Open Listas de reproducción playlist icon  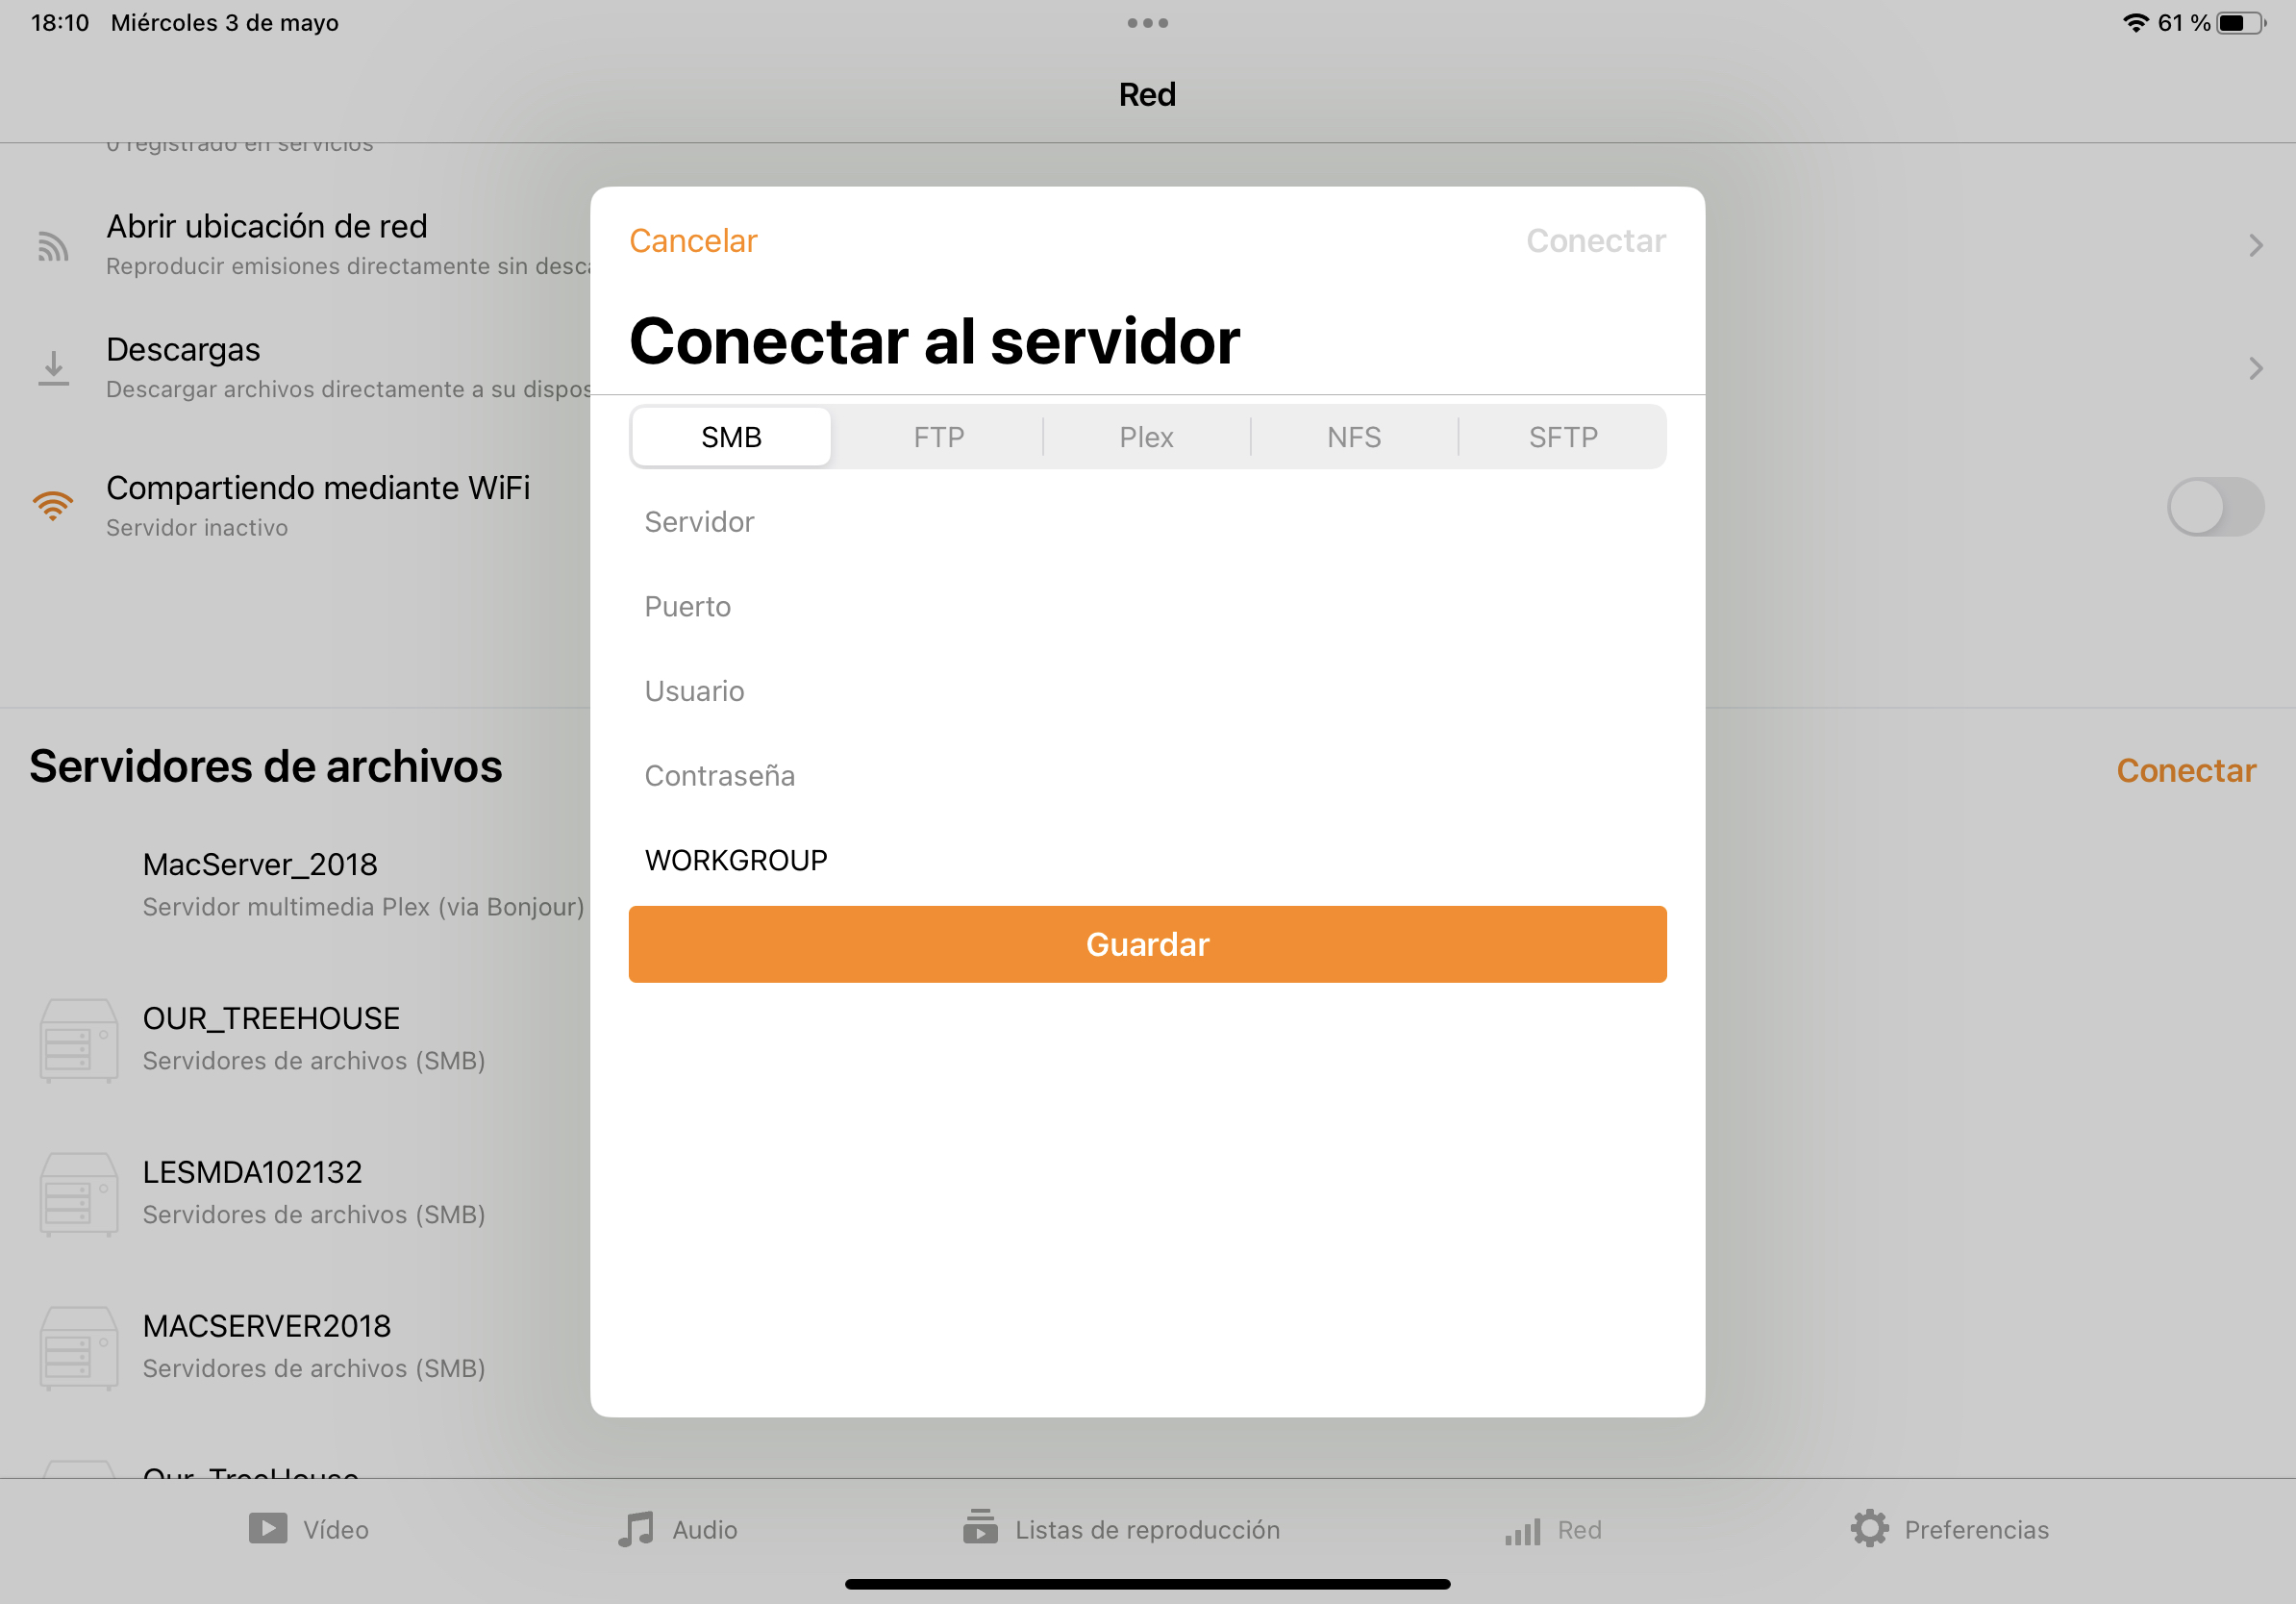(x=980, y=1527)
